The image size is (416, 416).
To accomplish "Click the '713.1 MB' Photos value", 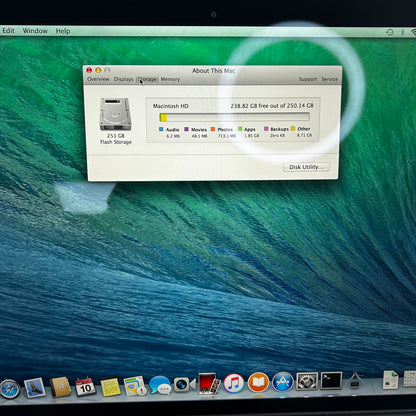I will [x=227, y=136].
